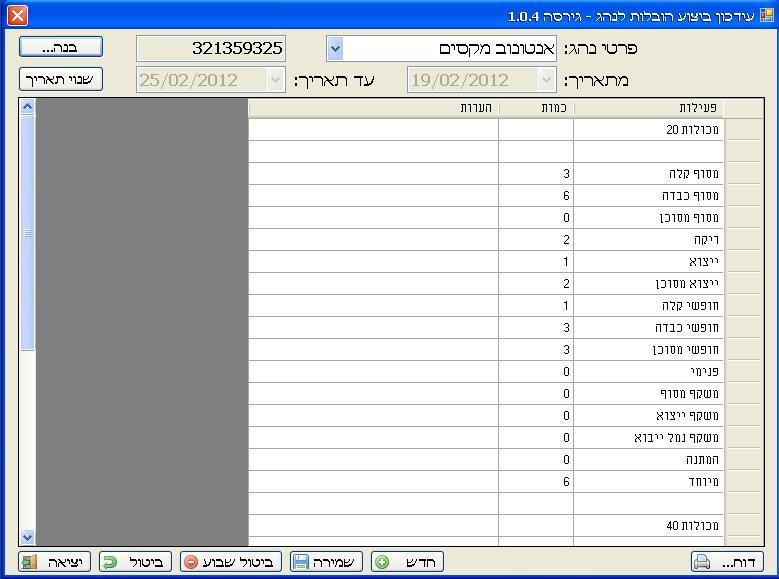Image resolution: width=779 pixels, height=579 pixels.
Task: Select the חופשי מסוכן activity cell
Action: pyautogui.click(x=648, y=350)
